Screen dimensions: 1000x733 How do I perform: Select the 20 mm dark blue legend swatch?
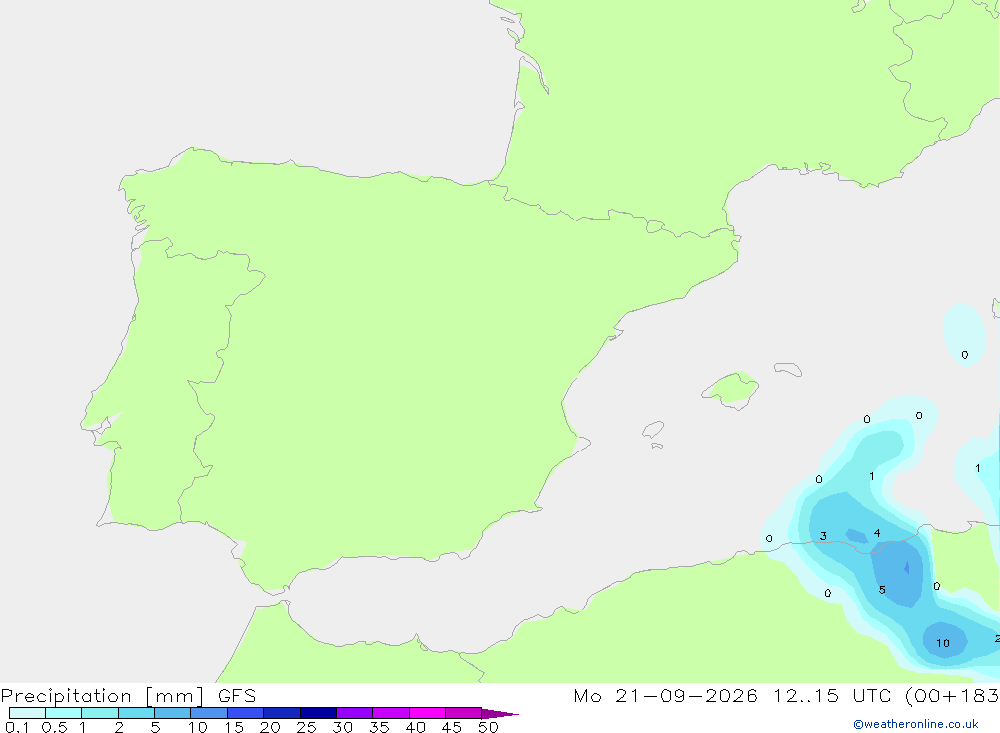[x=282, y=713]
